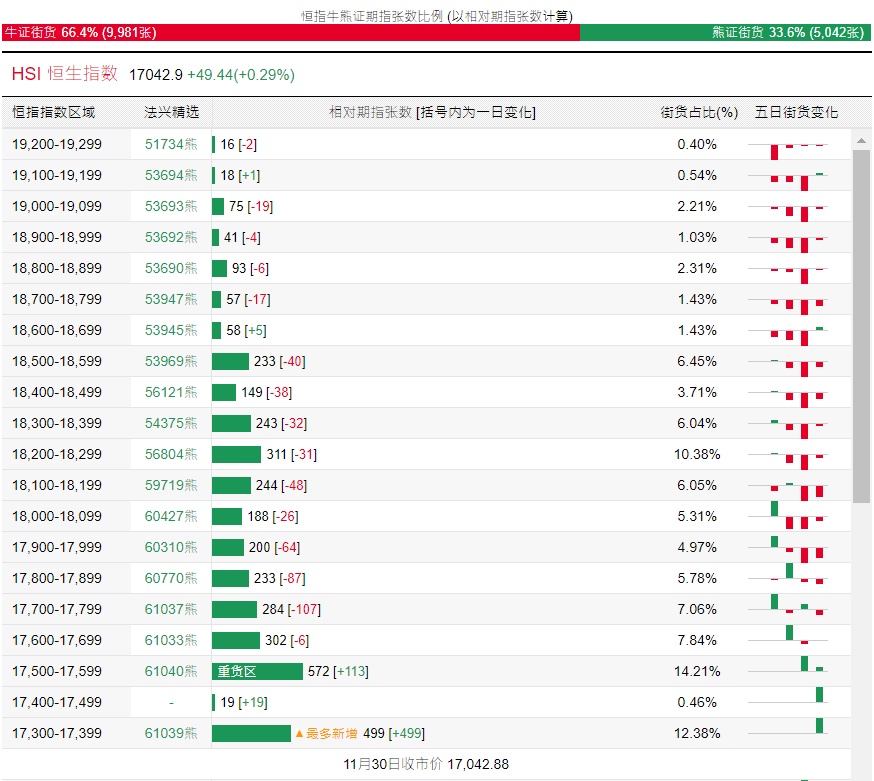Click the 53969熊 link in the 18,500-18,599 row
Image resolution: width=874 pixels, height=781 pixels.
[x=171, y=361]
